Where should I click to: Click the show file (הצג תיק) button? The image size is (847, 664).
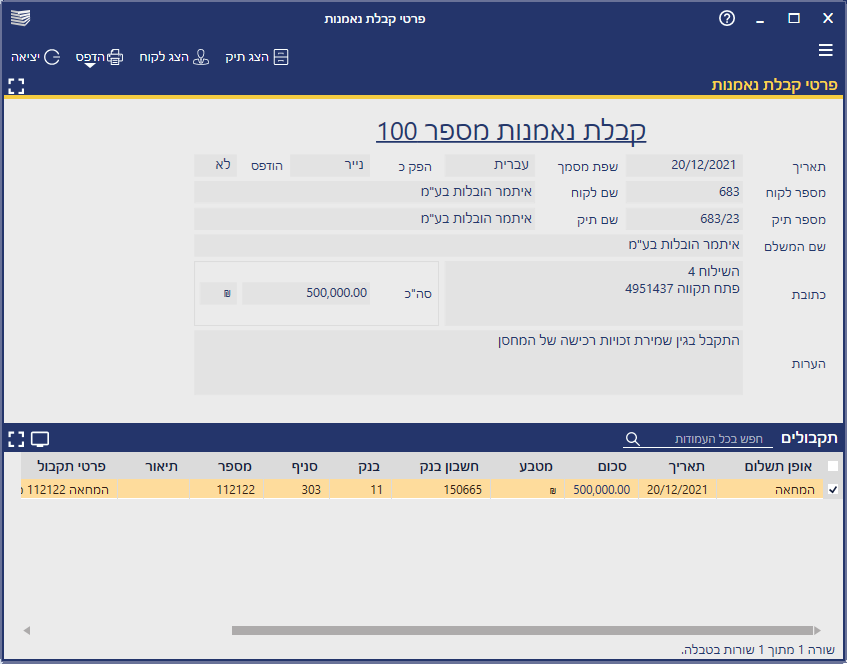[257, 57]
